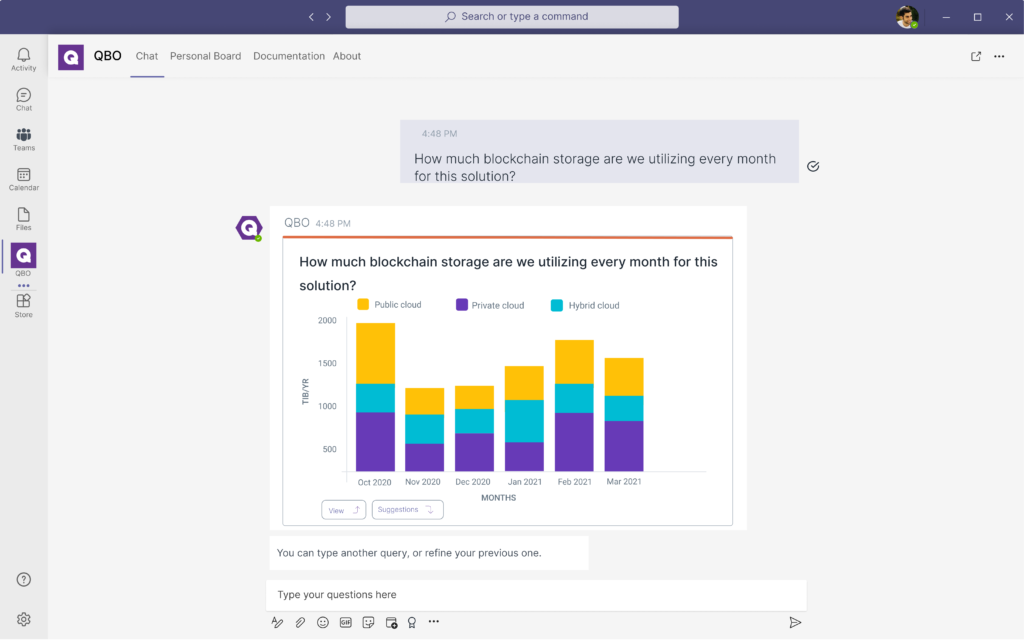
Task: Expand the View option below chart
Action: point(343,510)
